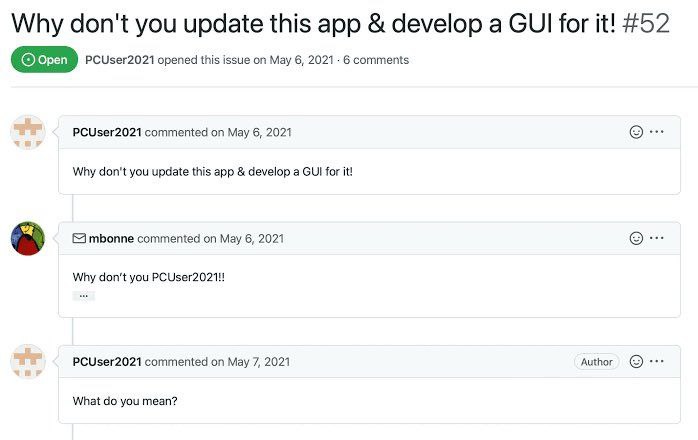React with emoji to the "What do you mean?" comment

pyautogui.click(x=636, y=361)
